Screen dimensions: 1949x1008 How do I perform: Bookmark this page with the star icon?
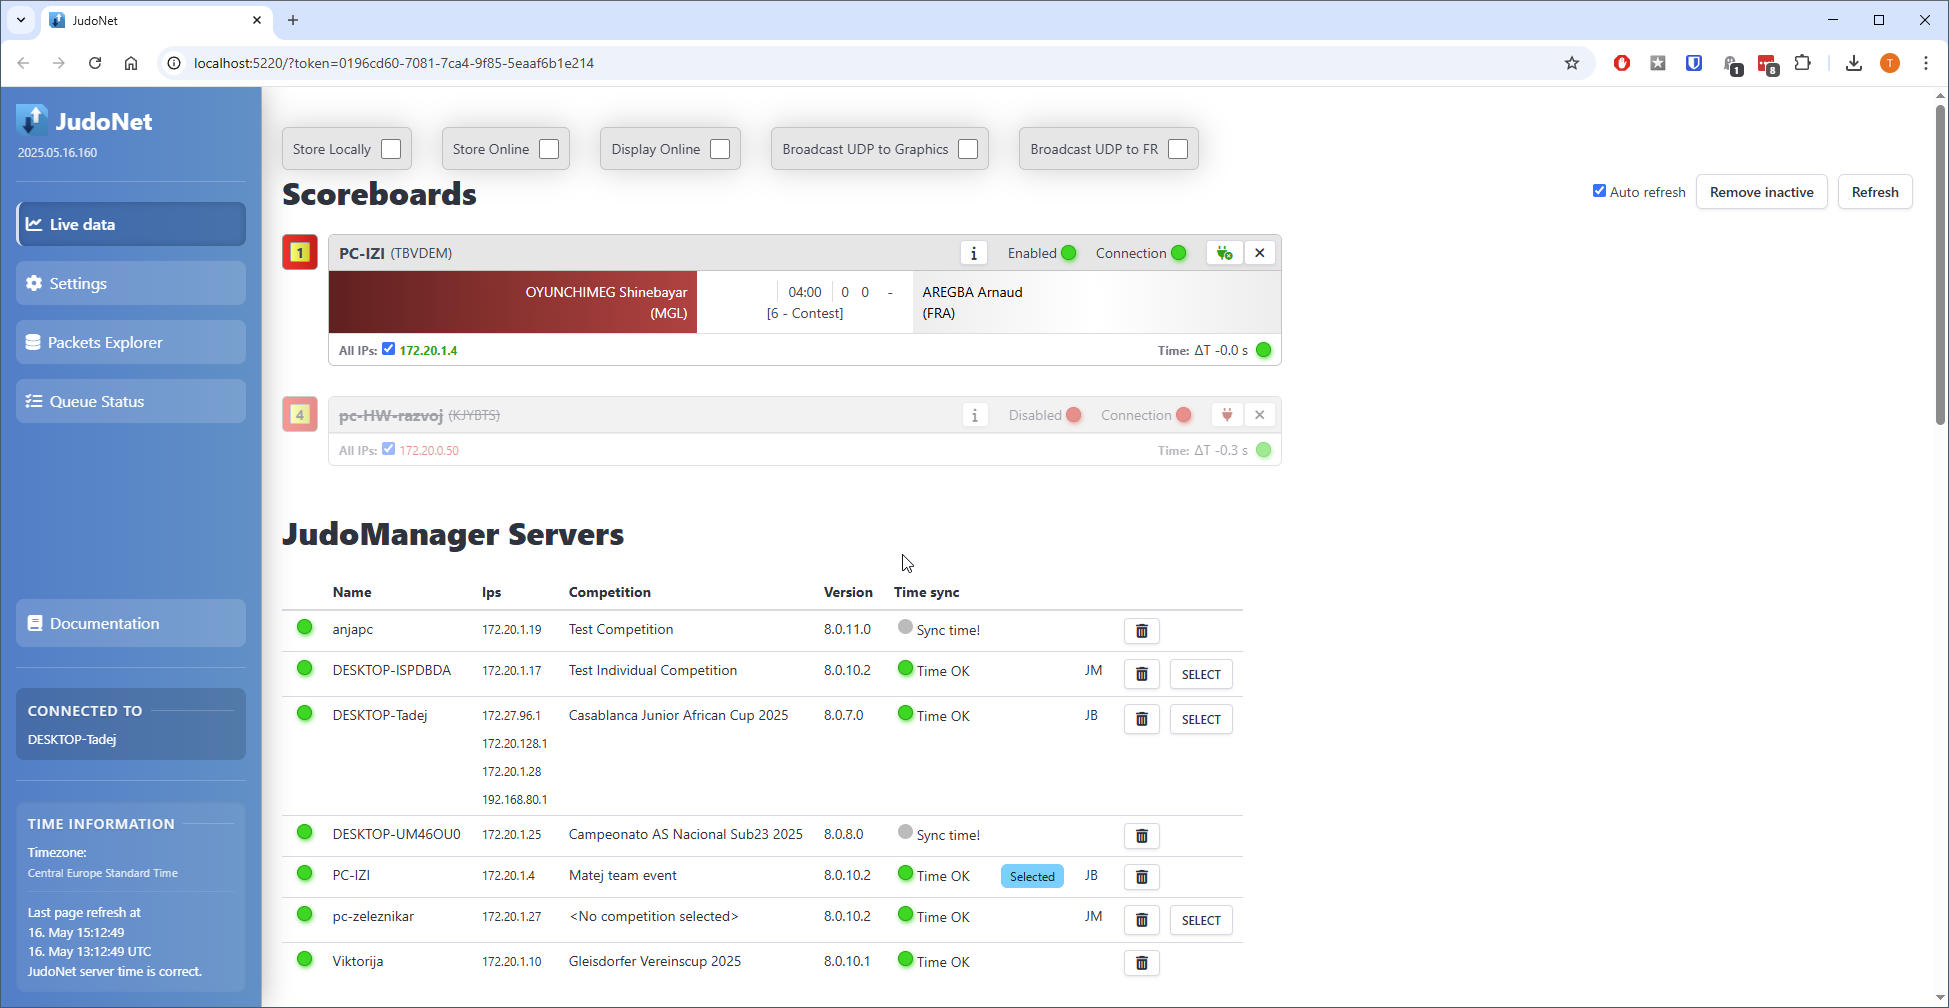(1571, 63)
